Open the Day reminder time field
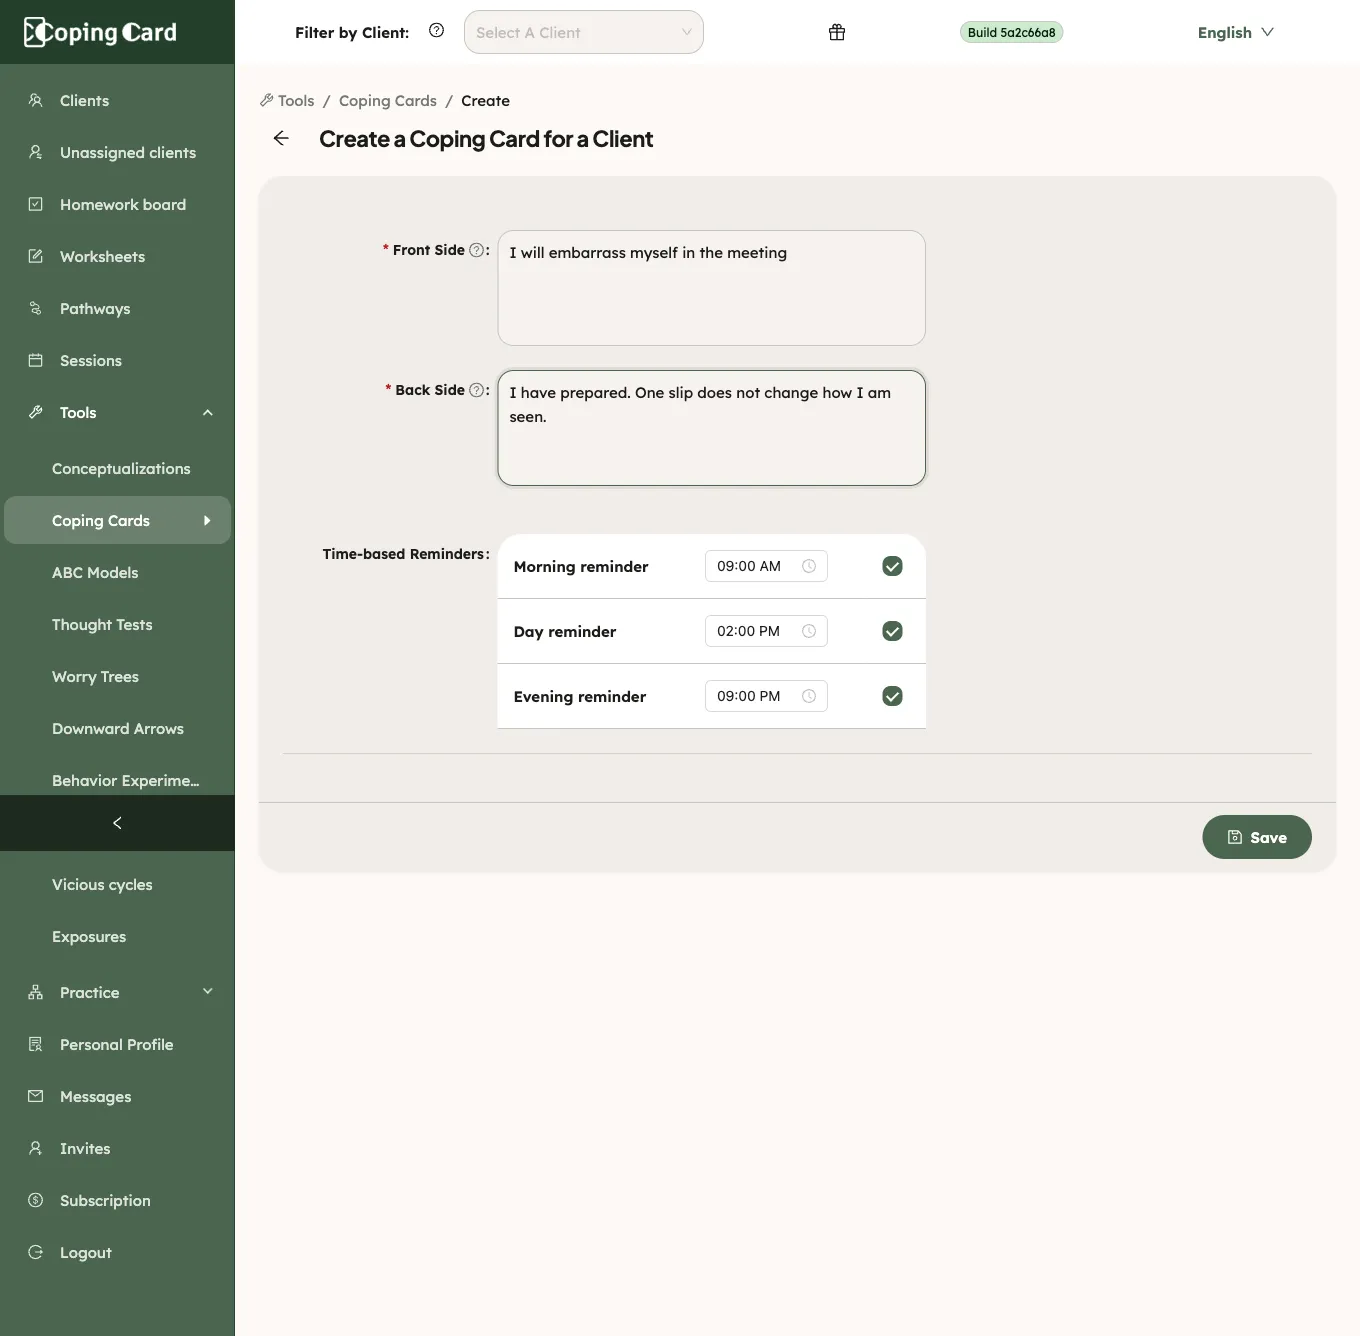1360x1336 pixels. pyautogui.click(x=766, y=631)
